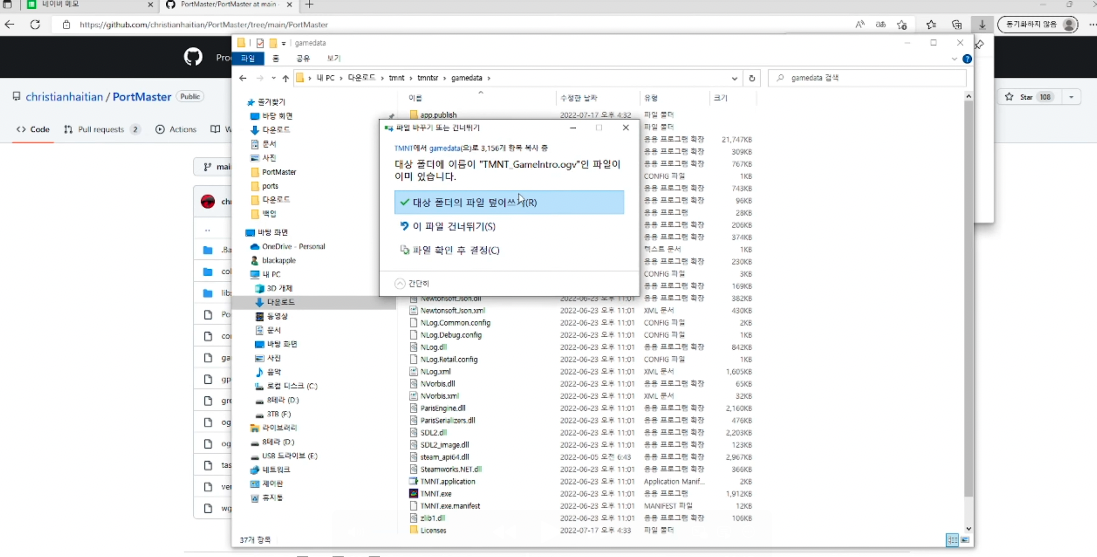Click the 동기화하지 않음 profile button
This screenshot has height=557, width=1097.
pos(1038,24)
